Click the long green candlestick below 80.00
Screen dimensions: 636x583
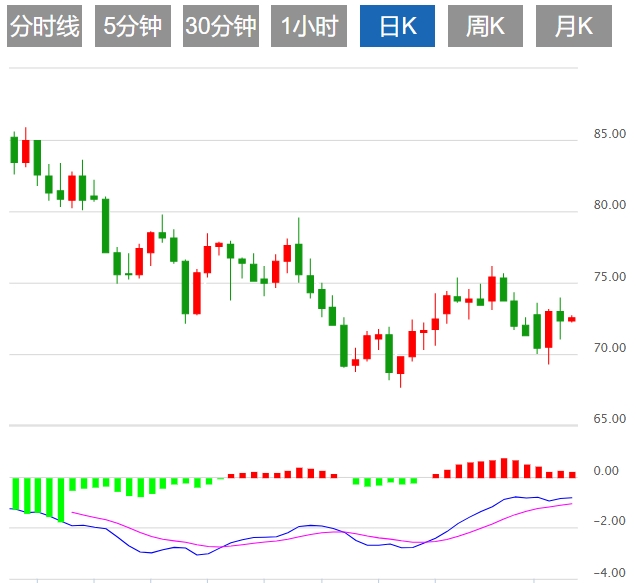(x=105, y=225)
